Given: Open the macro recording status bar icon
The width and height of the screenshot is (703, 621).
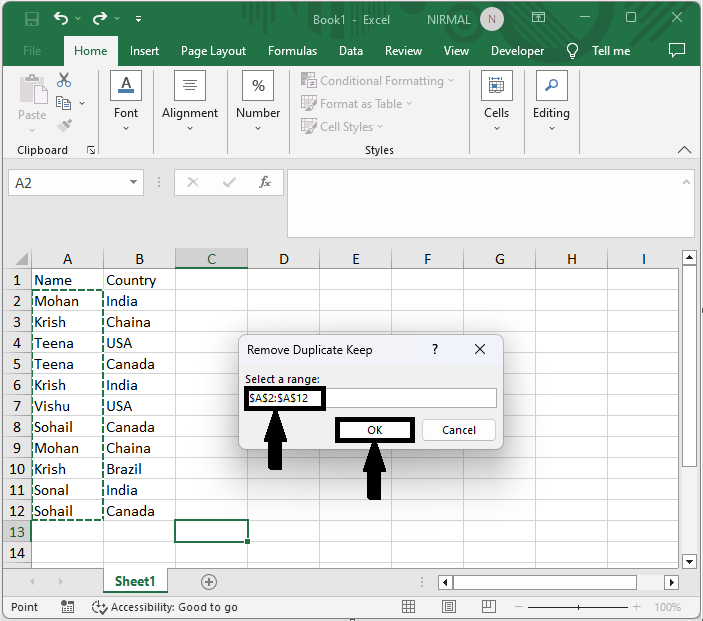Looking at the screenshot, I should tap(67, 607).
